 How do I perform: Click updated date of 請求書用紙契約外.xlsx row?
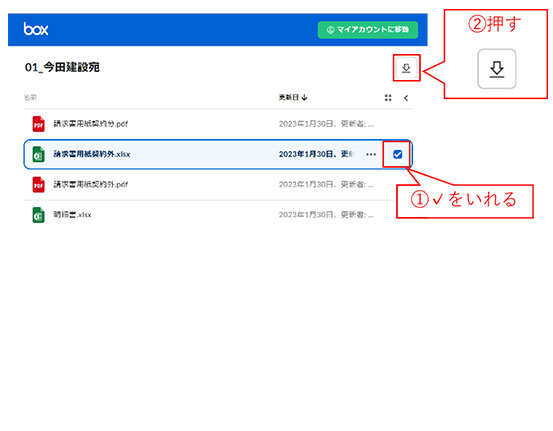click(316, 154)
